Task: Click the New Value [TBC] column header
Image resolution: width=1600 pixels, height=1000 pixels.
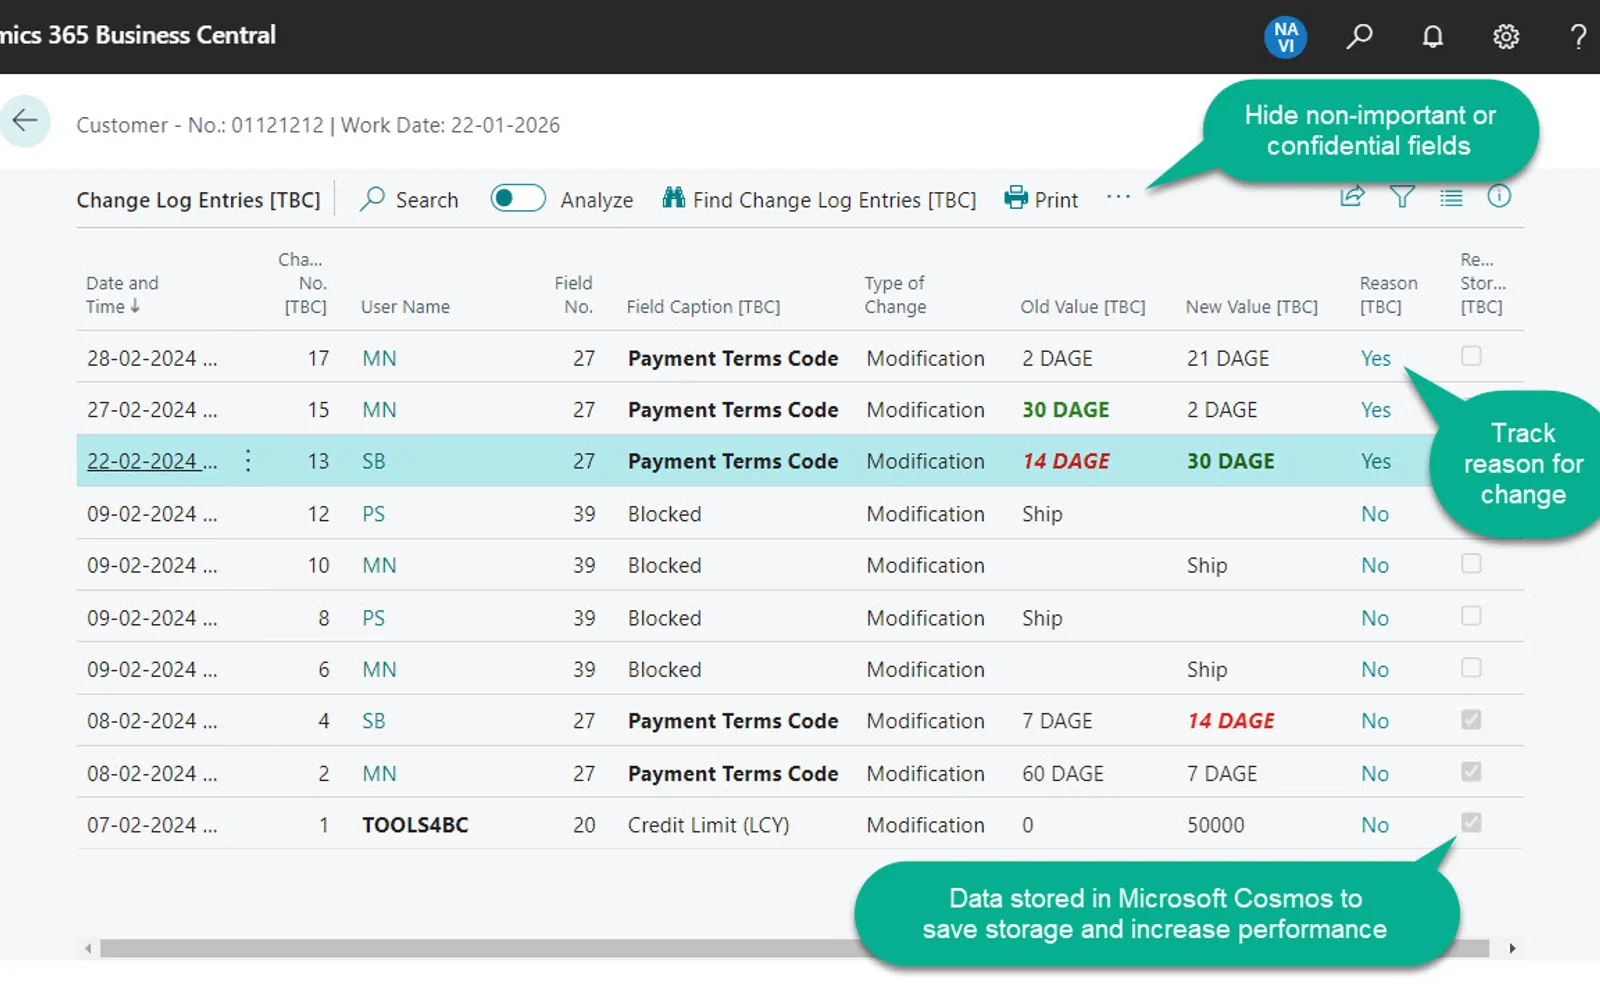Action: coord(1251,307)
